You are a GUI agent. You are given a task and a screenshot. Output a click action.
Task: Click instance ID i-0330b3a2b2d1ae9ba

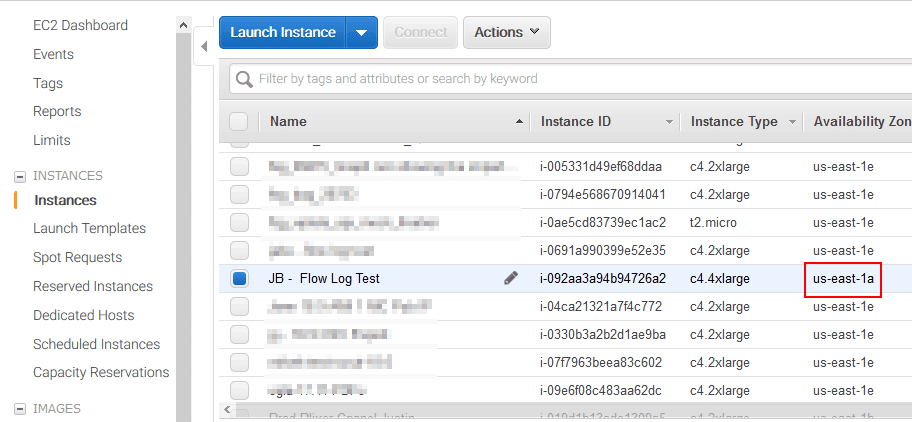603,335
